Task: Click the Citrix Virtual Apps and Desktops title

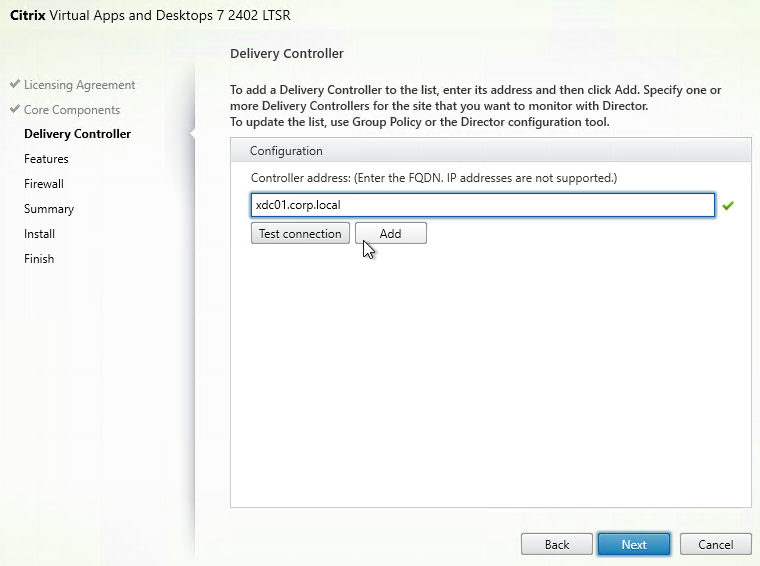Action: click(x=150, y=15)
